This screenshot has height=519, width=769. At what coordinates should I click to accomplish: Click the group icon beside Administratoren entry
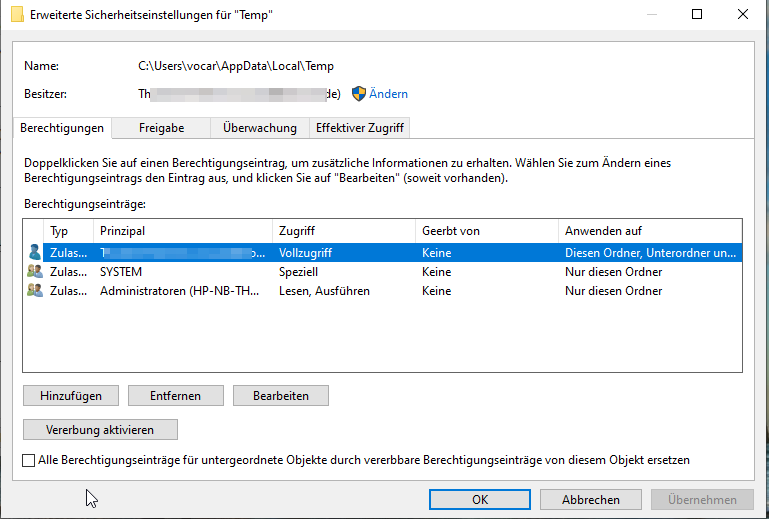pyautogui.click(x=34, y=290)
